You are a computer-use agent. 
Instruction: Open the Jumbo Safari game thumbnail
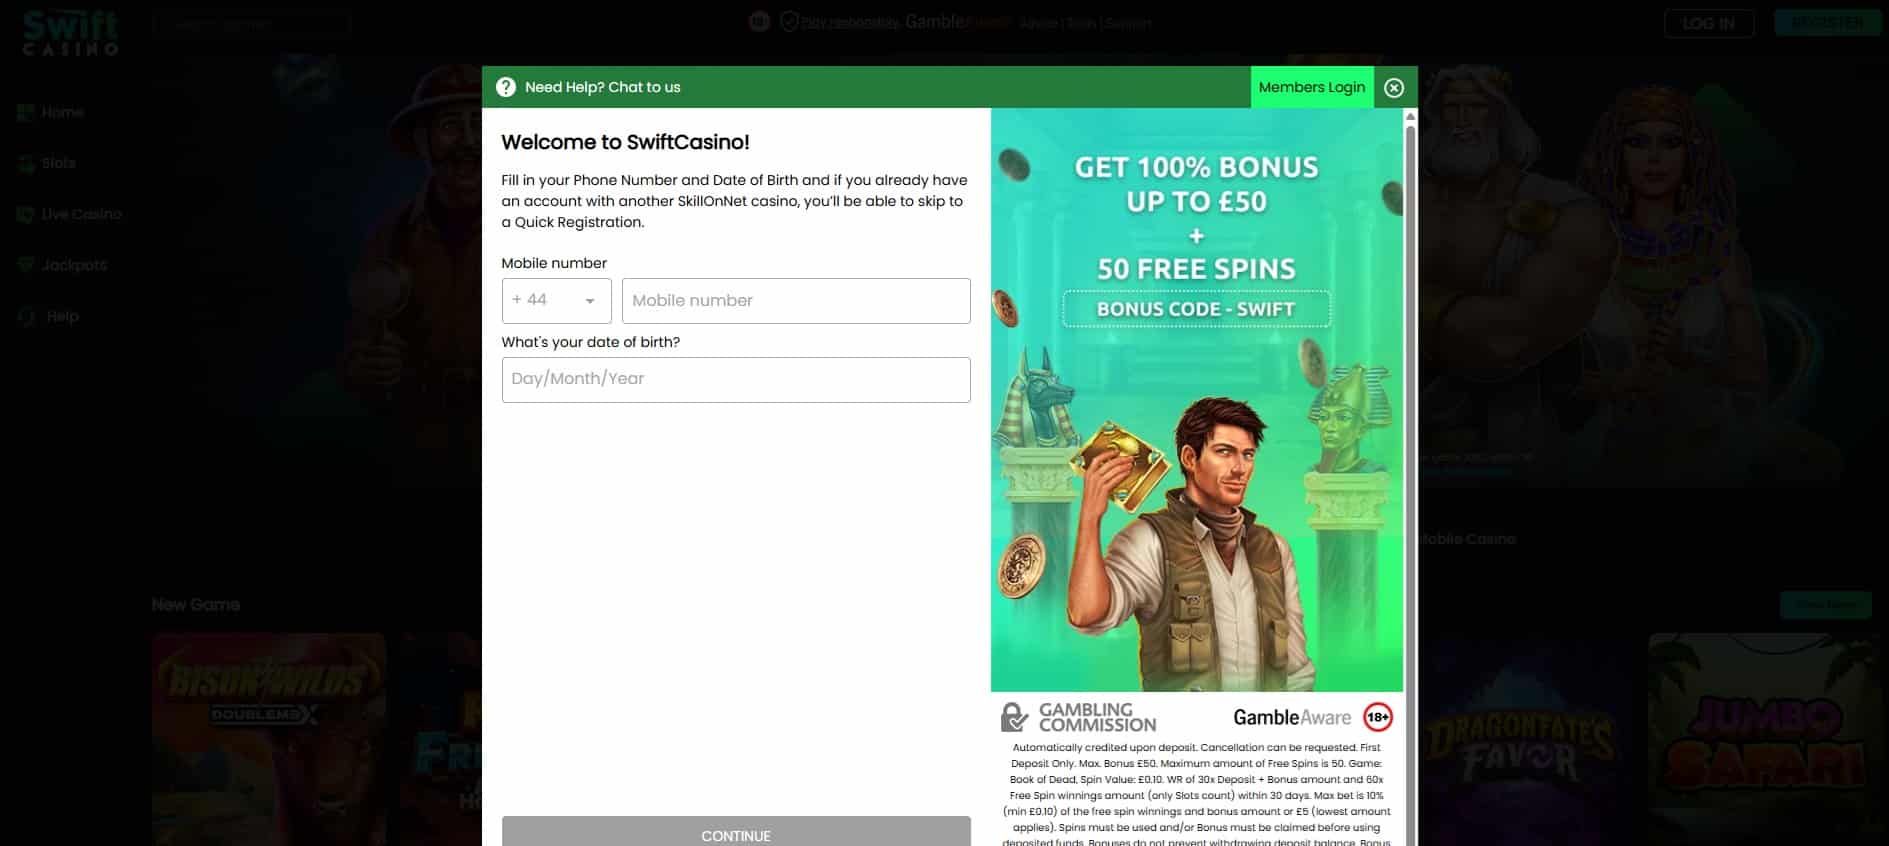point(1766,738)
